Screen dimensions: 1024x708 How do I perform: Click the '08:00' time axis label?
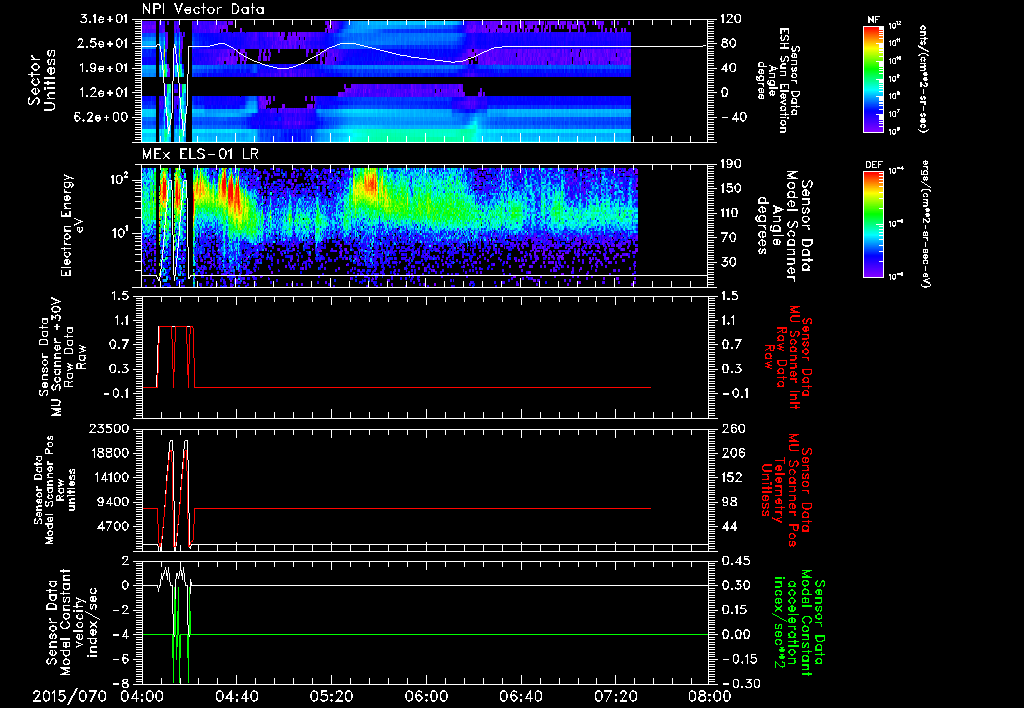click(709, 696)
